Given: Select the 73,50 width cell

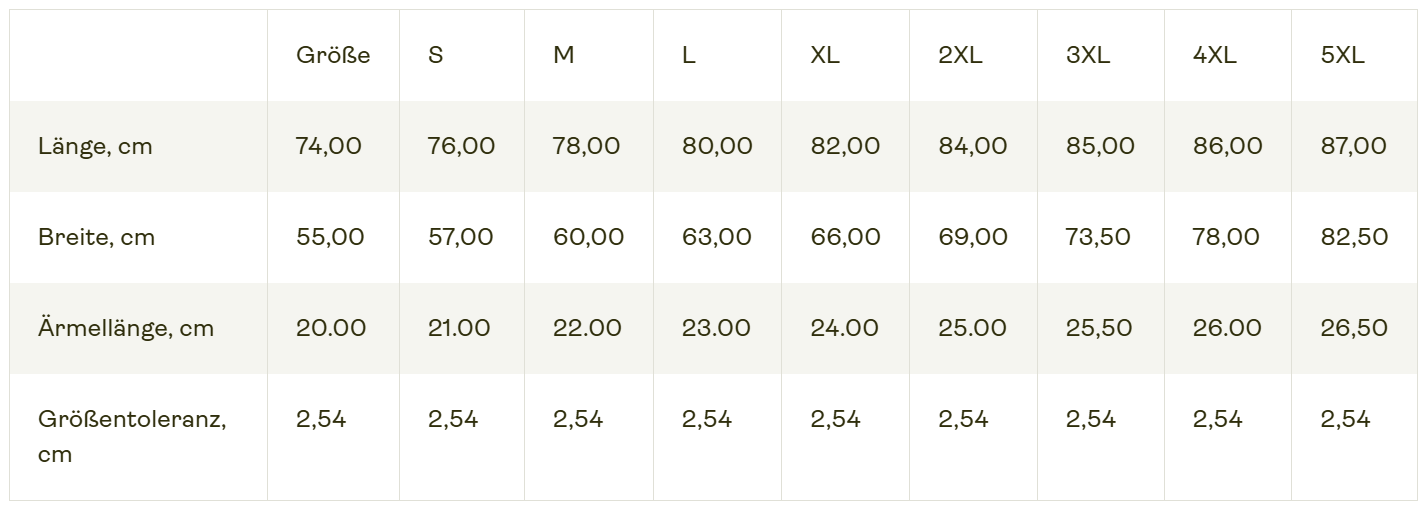Looking at the screenshot, I should 1098,237.
